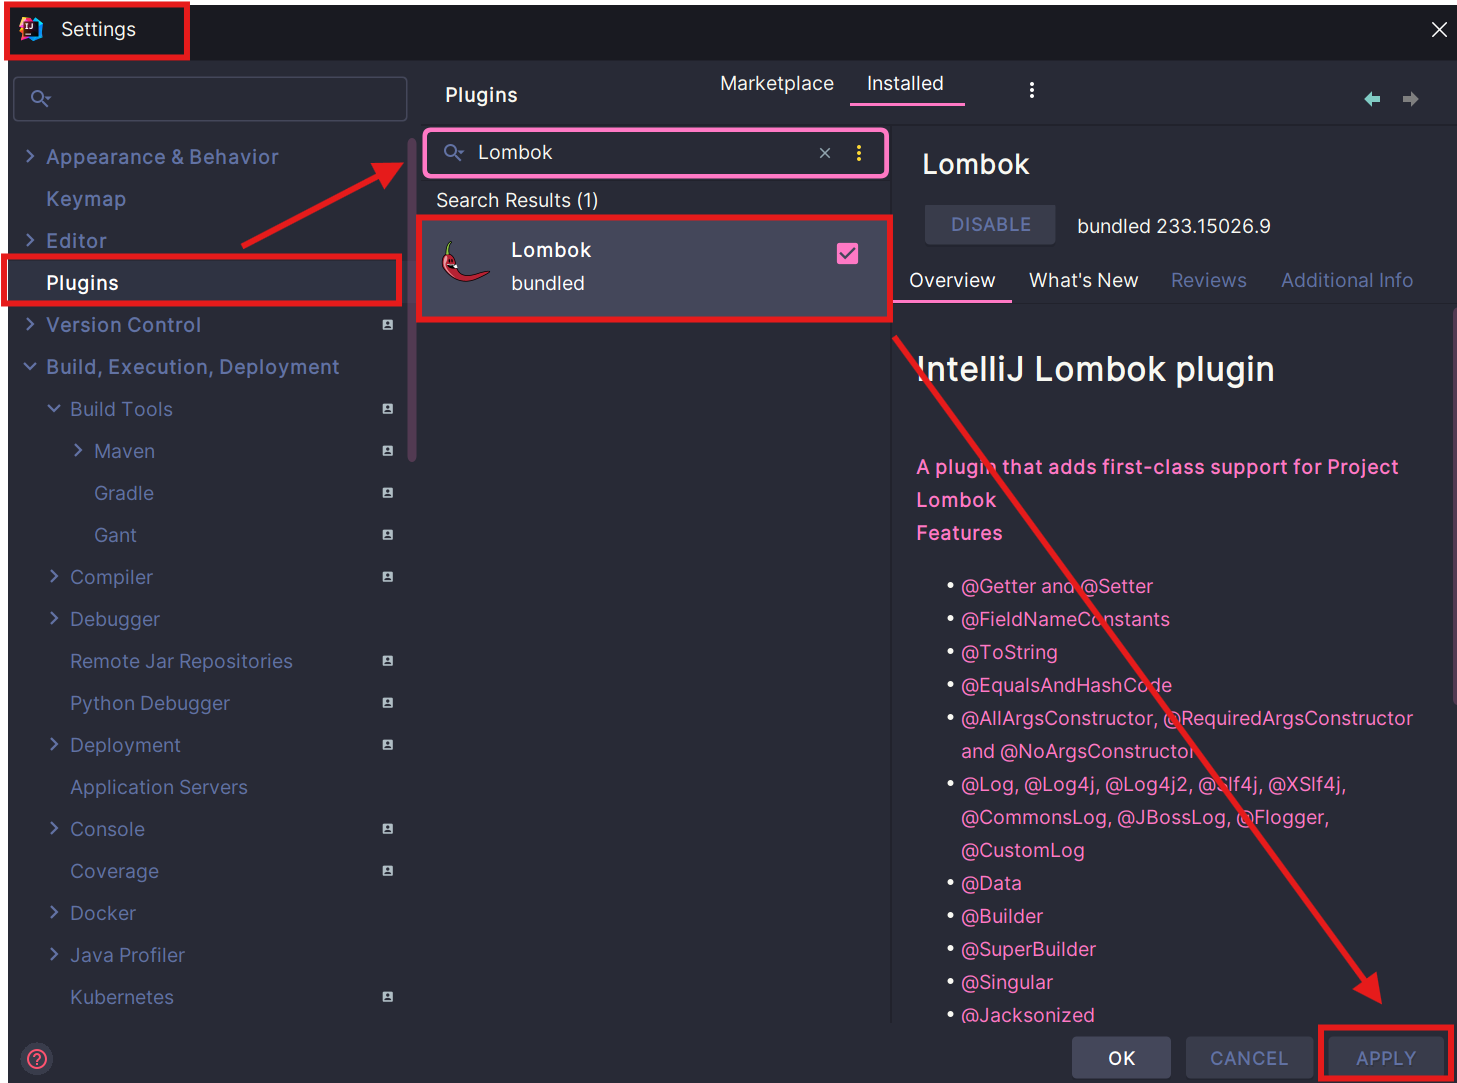Click the Cancel button
The width and height of the screenshot is (1457, 1083).
point(1249,1058)
